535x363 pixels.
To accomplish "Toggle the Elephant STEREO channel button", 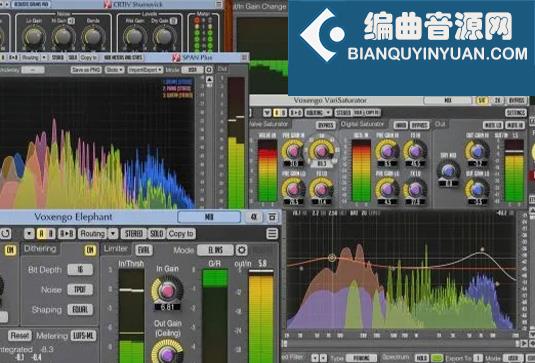I will [x=133, y=234].
